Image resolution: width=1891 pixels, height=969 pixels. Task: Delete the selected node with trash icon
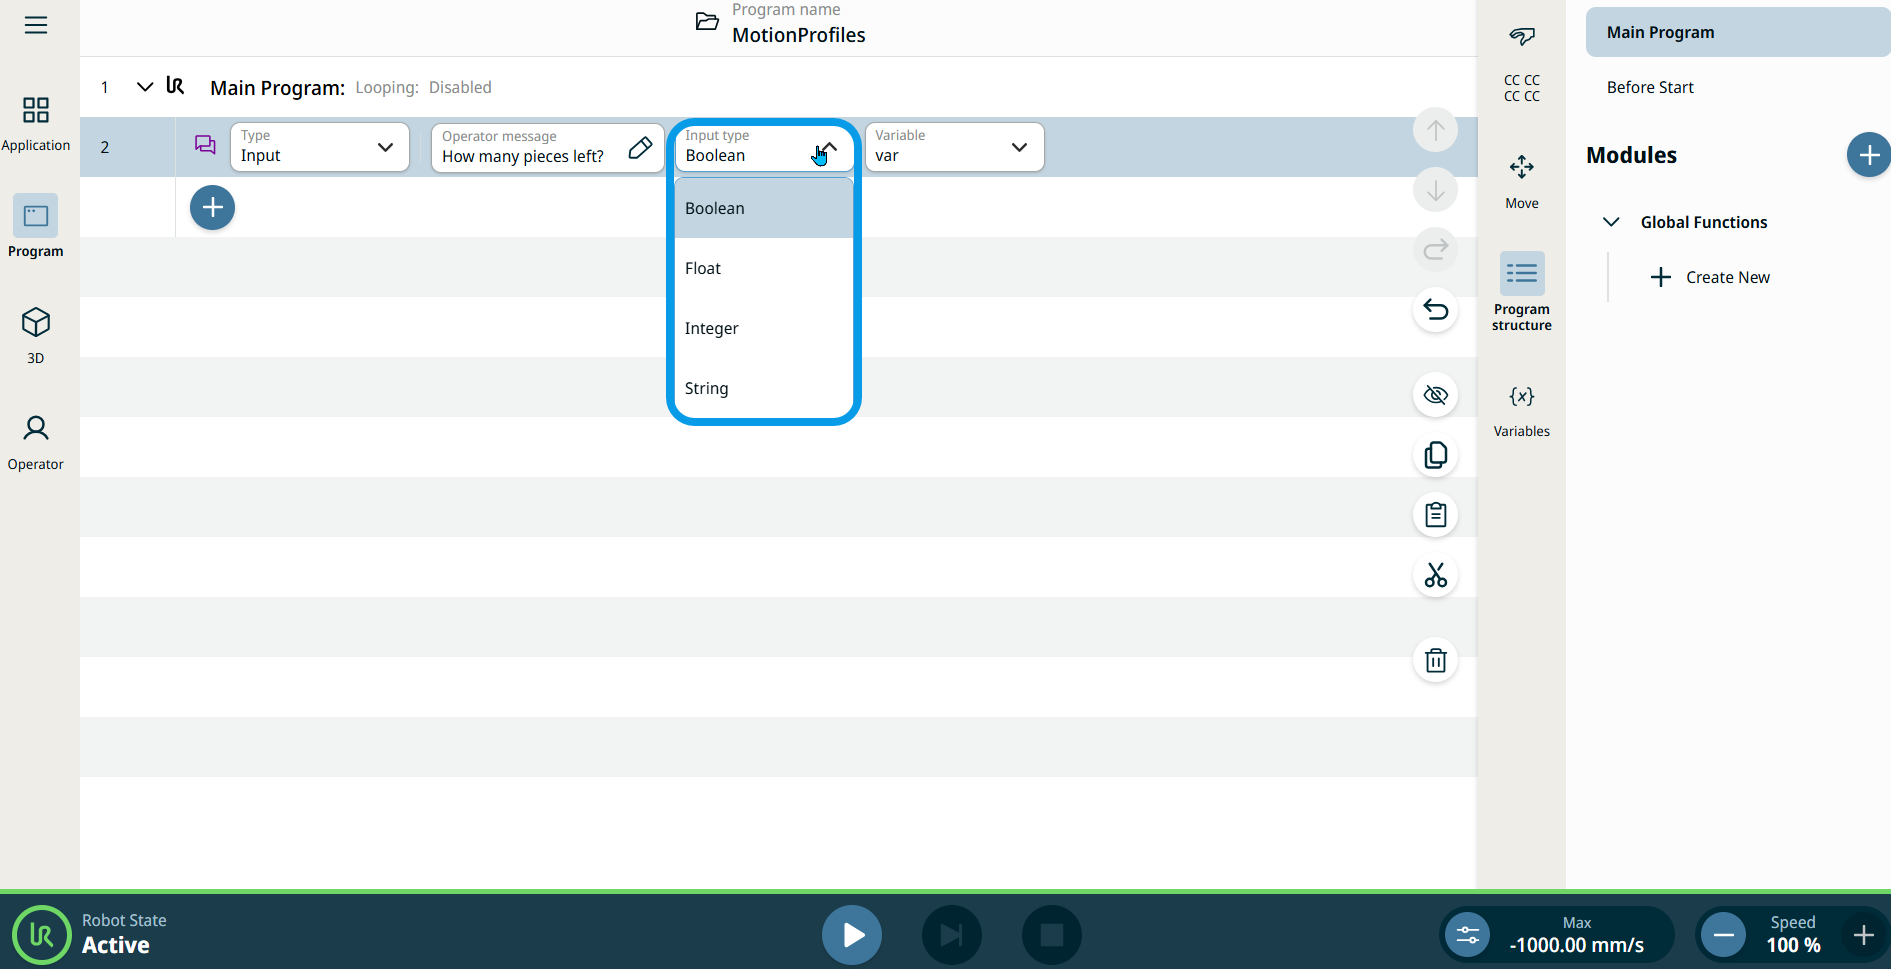1435,660
